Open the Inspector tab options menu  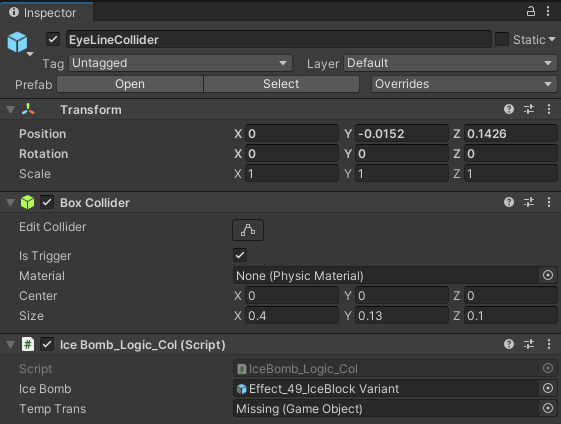pyautogui.click(x=548, y=11)
